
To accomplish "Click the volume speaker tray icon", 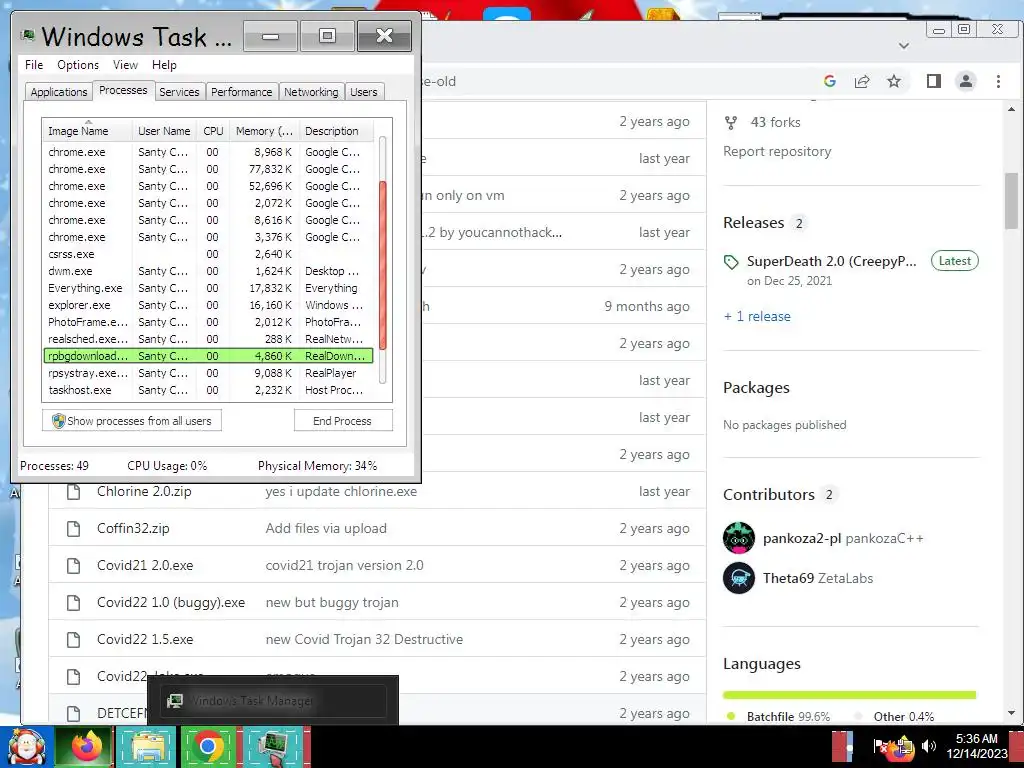I will pyautogui.click(x=928, y=745).
